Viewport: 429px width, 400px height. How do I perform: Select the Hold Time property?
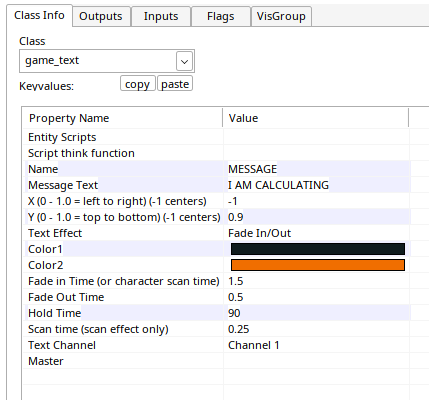tap(55, 313)
